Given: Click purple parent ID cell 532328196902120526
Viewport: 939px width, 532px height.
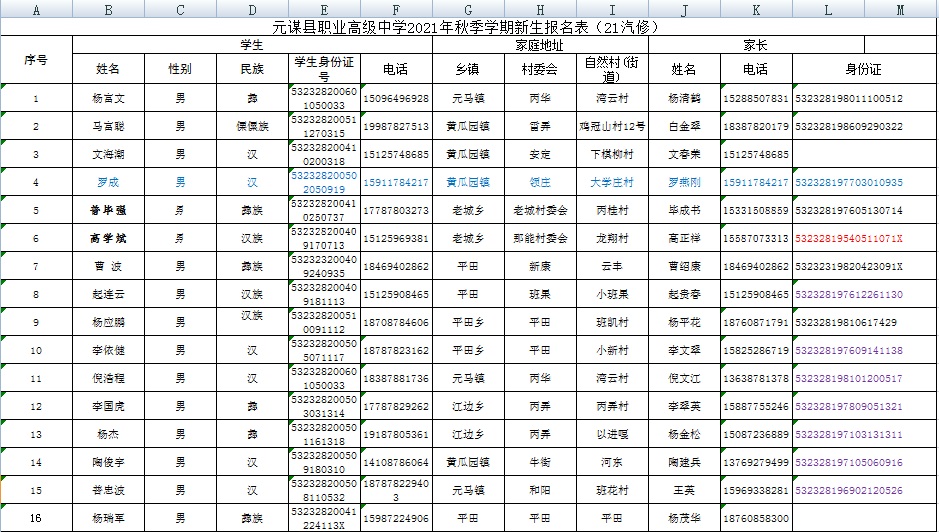Looking at the screenshot, I should [x=864, y=490].
